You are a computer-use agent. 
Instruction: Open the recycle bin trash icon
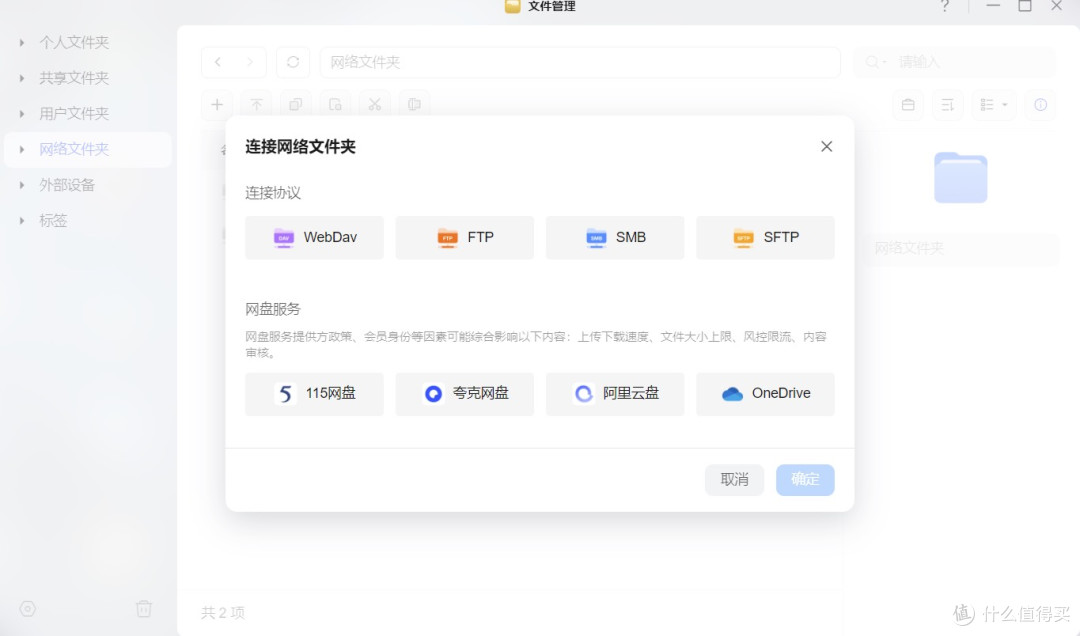coord(143,609)
